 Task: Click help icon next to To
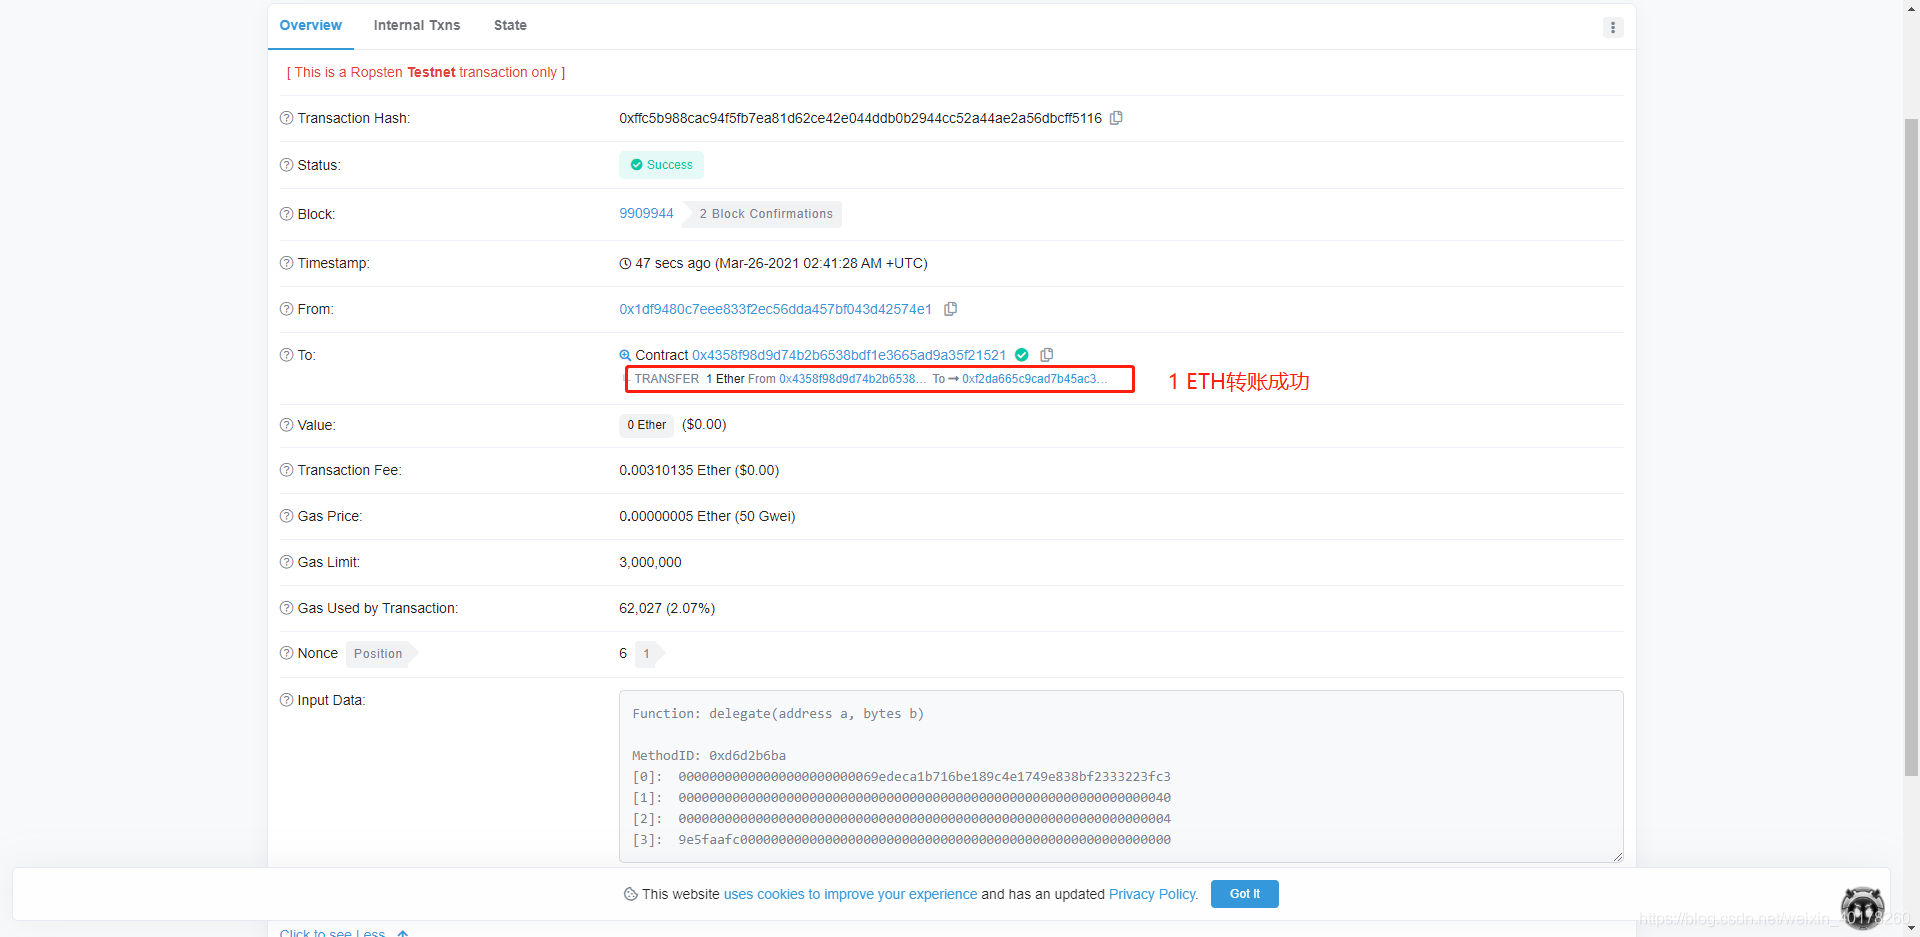(x=286, y=355)
